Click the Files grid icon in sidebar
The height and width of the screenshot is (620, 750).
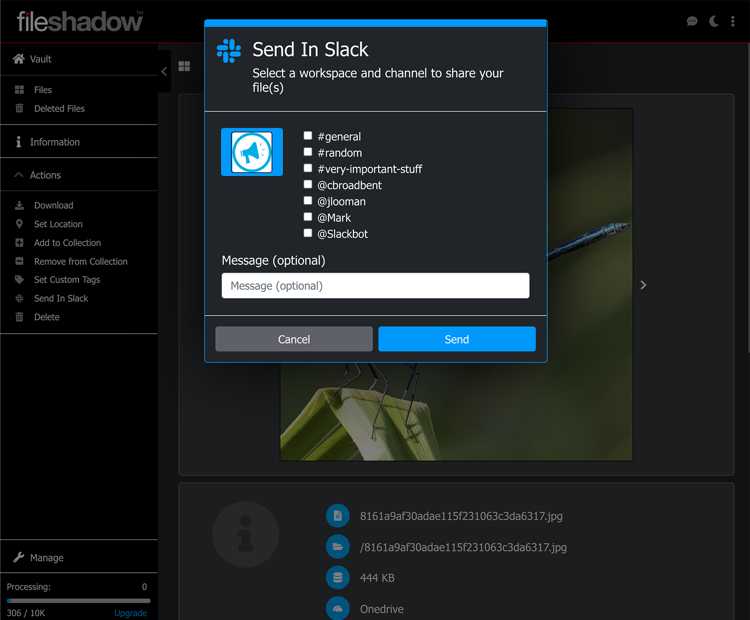pos(19,89)
